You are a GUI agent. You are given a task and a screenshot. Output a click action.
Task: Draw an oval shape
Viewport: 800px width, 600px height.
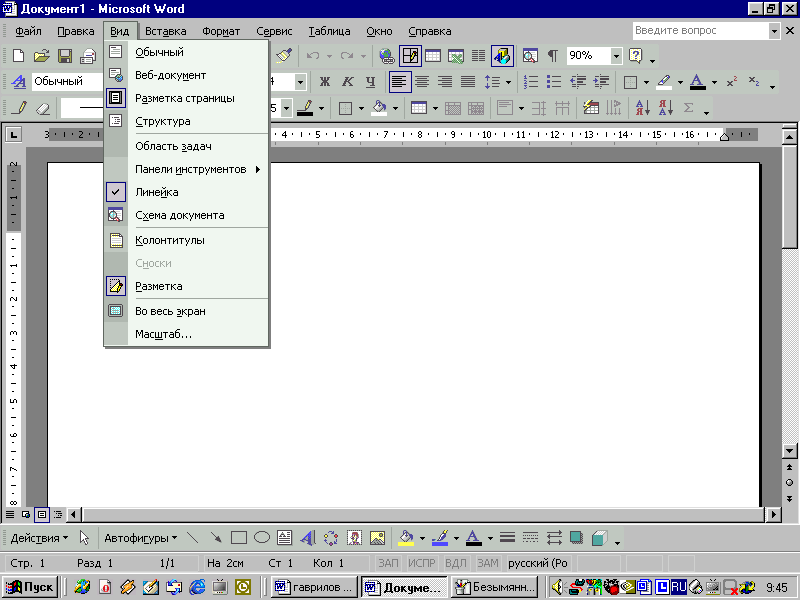click(262, 538)
